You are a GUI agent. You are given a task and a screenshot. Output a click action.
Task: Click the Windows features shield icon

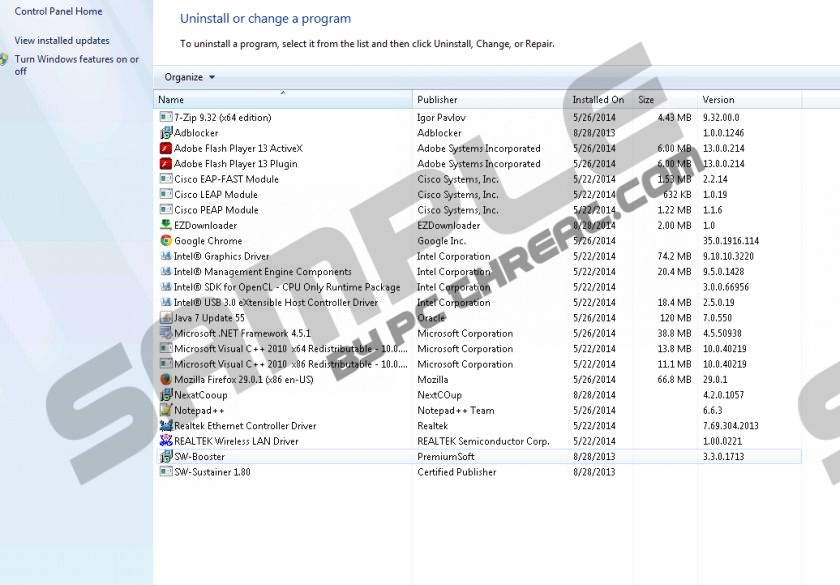[x=4, y=59]
